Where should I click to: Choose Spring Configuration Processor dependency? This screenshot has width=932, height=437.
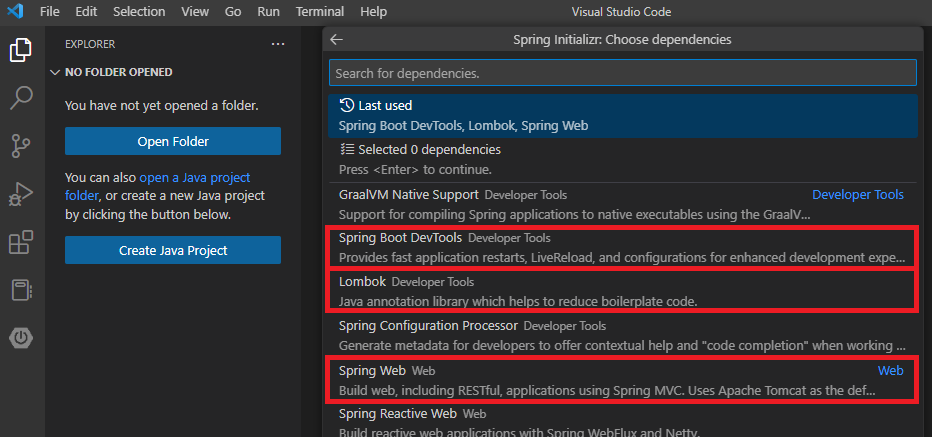coord(622,335)
